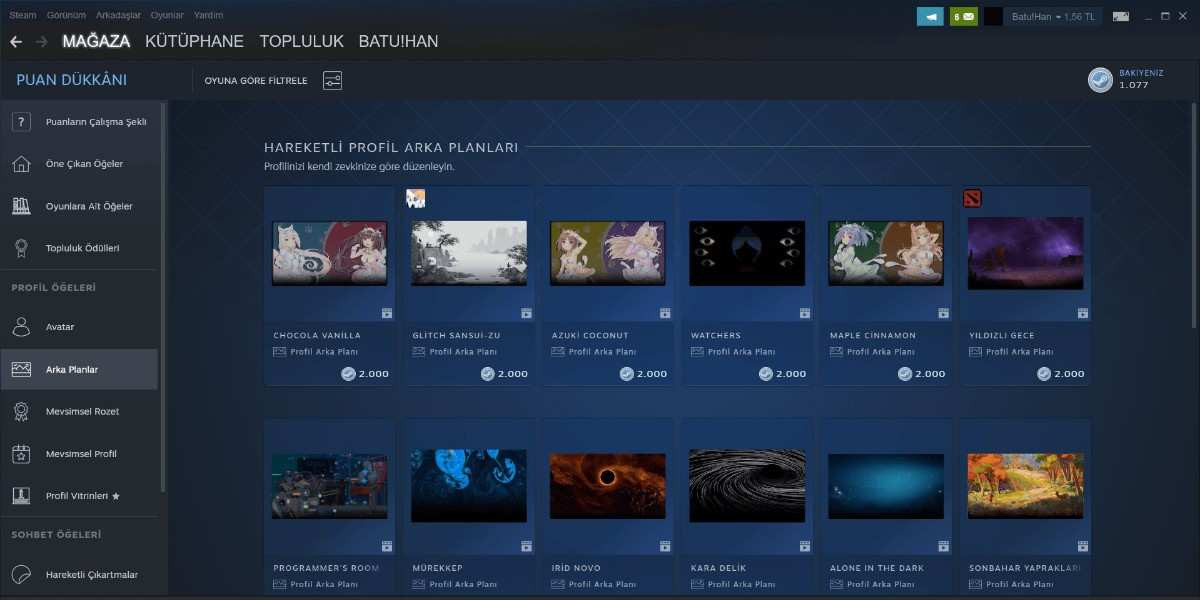Click the Steam points balance coin icon
The width and height of the screenshot is (1200, 600).
[1100, 80]
